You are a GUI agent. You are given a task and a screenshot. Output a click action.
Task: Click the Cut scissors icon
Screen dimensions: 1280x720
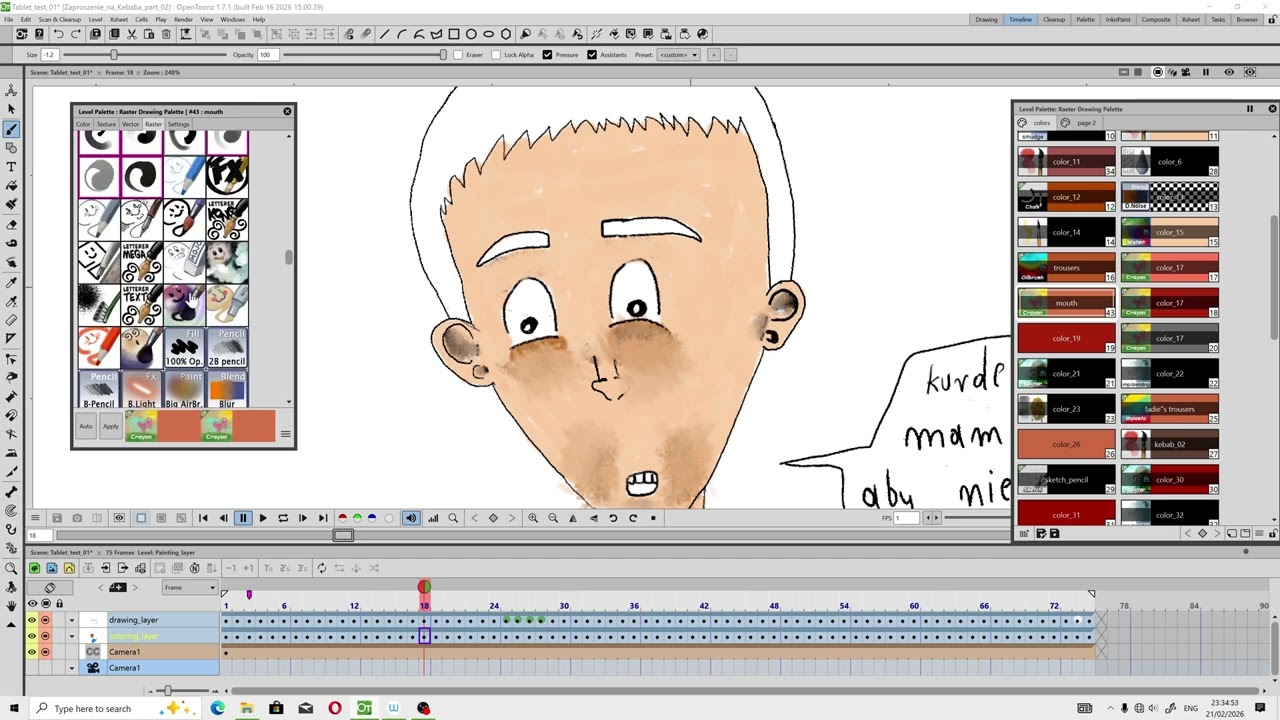[131, 34]
